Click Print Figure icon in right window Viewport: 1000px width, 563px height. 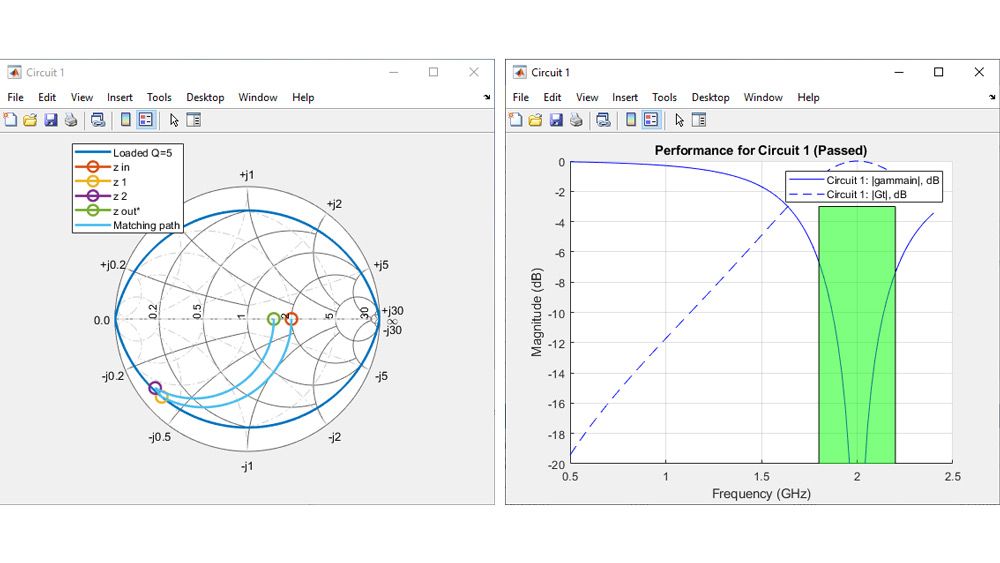click(576, 120)
